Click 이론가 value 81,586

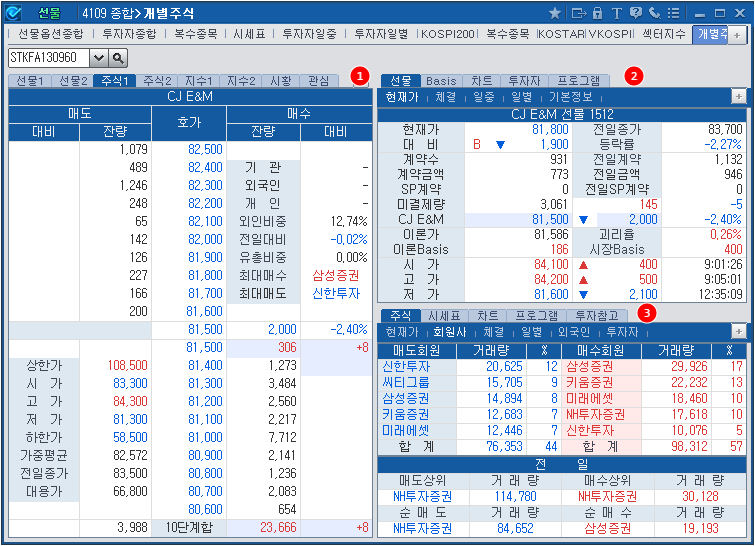551,234
